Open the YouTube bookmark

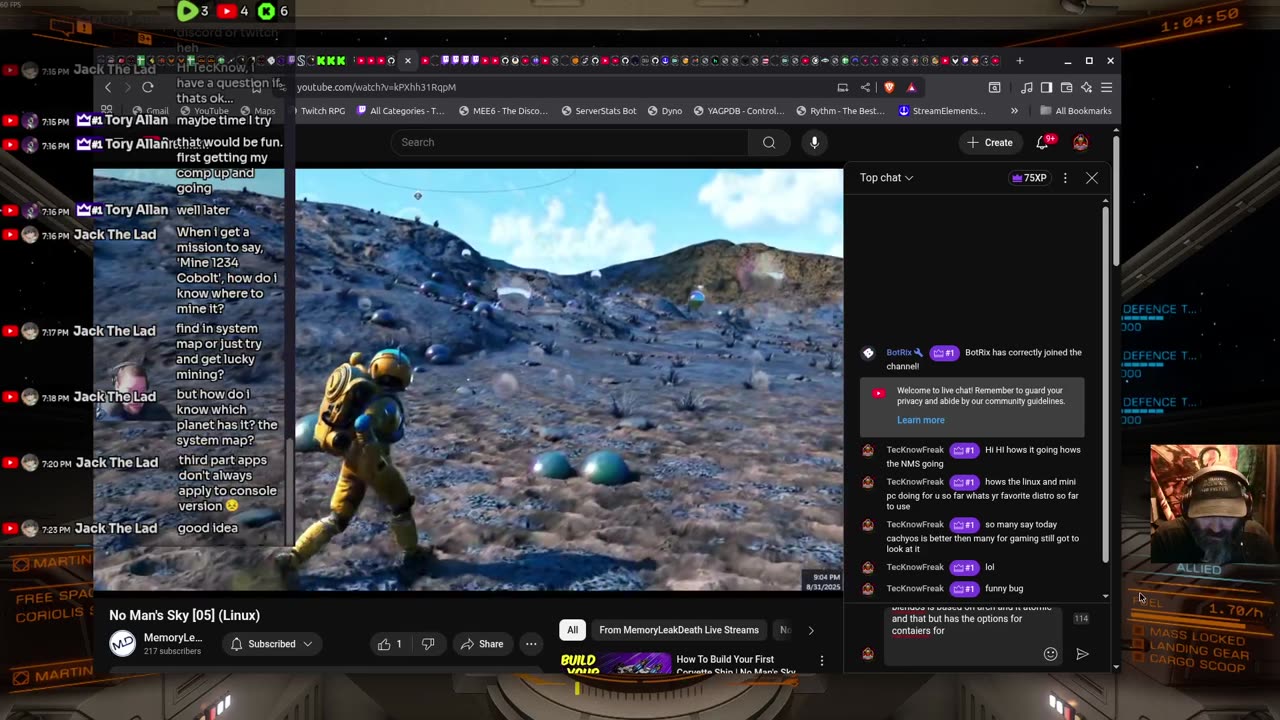pos(204,111)
